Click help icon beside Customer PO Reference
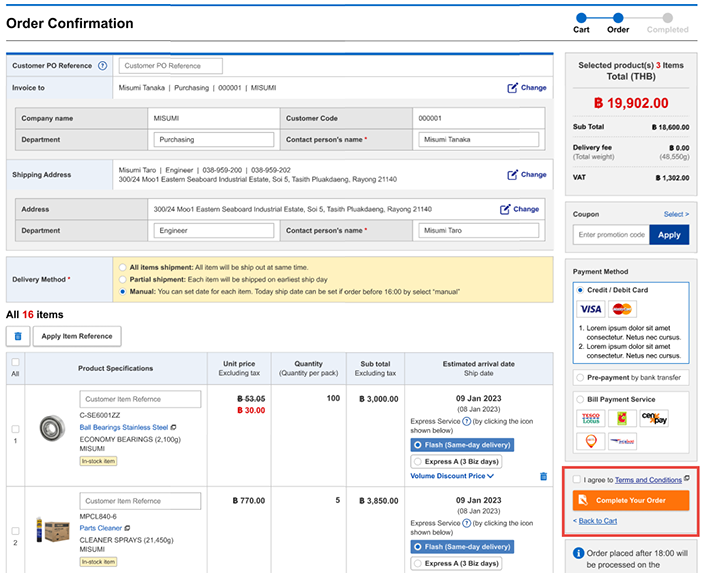 [x=102, y=66]
